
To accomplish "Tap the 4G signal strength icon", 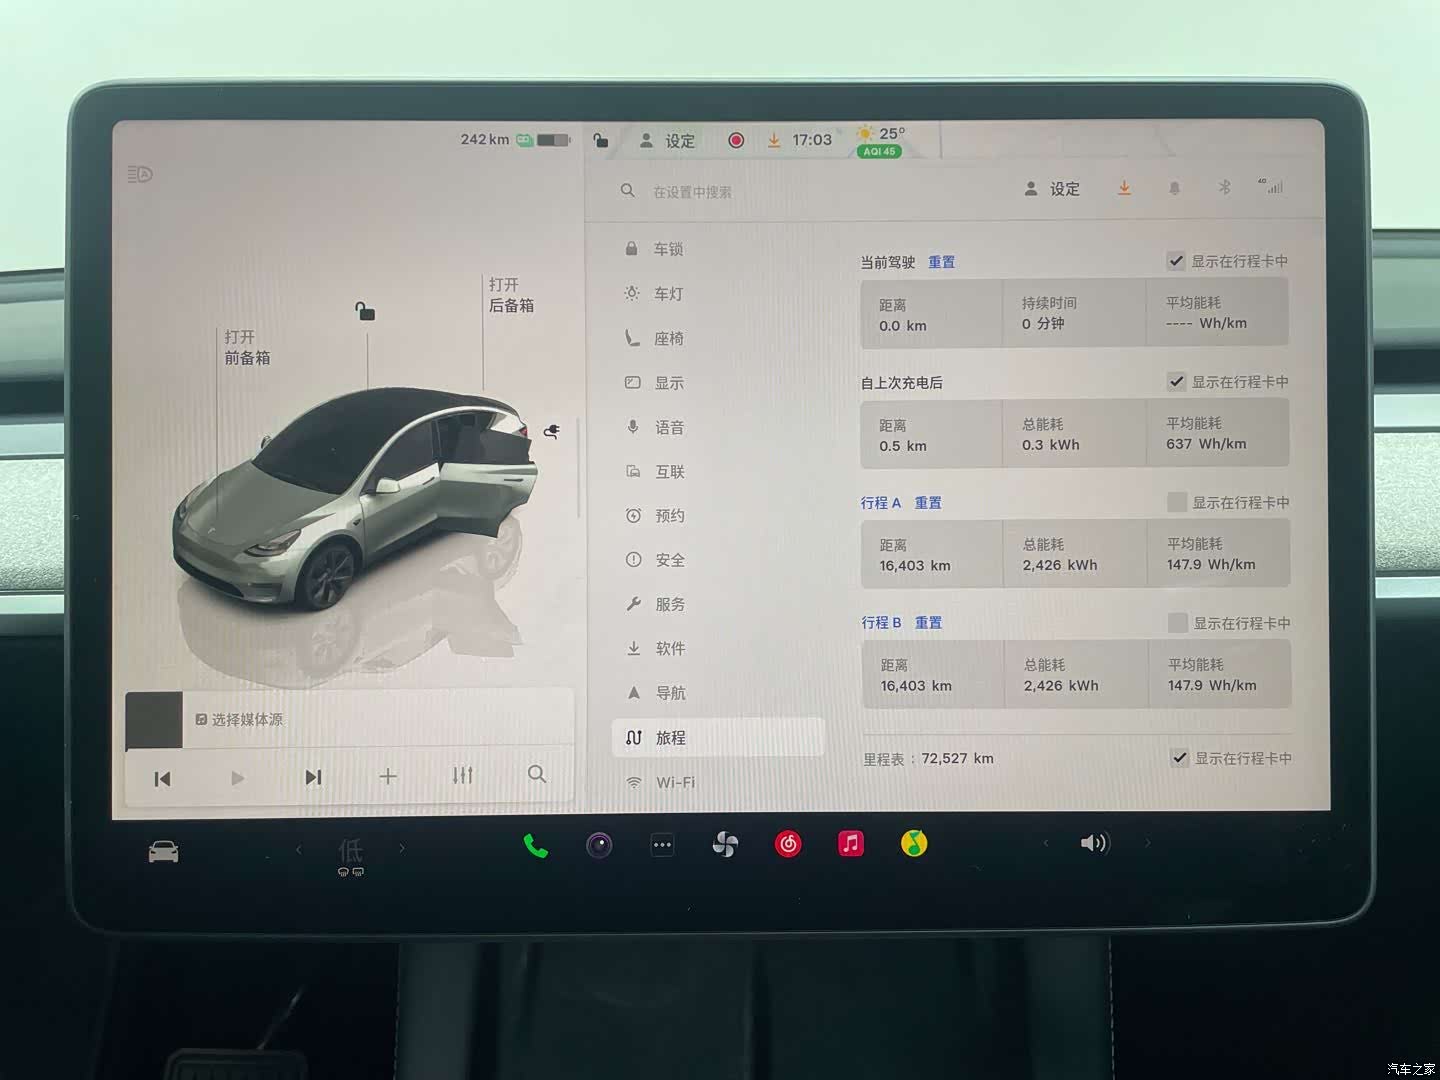I will click(1270, 186).
